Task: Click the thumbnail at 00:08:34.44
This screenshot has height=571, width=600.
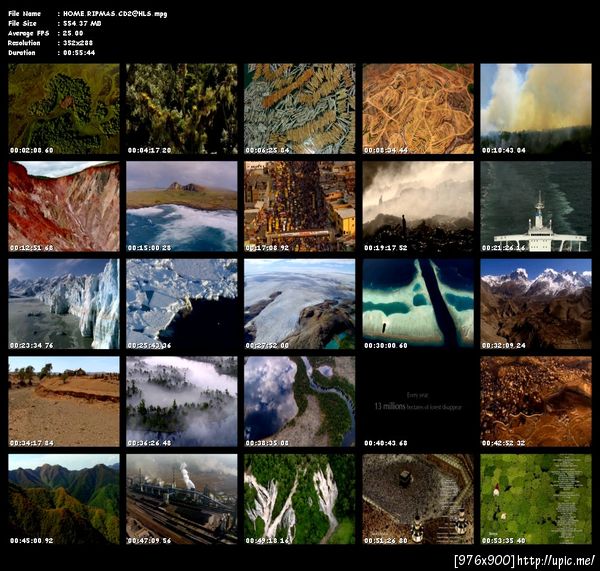Action: [x=418, y=109]
